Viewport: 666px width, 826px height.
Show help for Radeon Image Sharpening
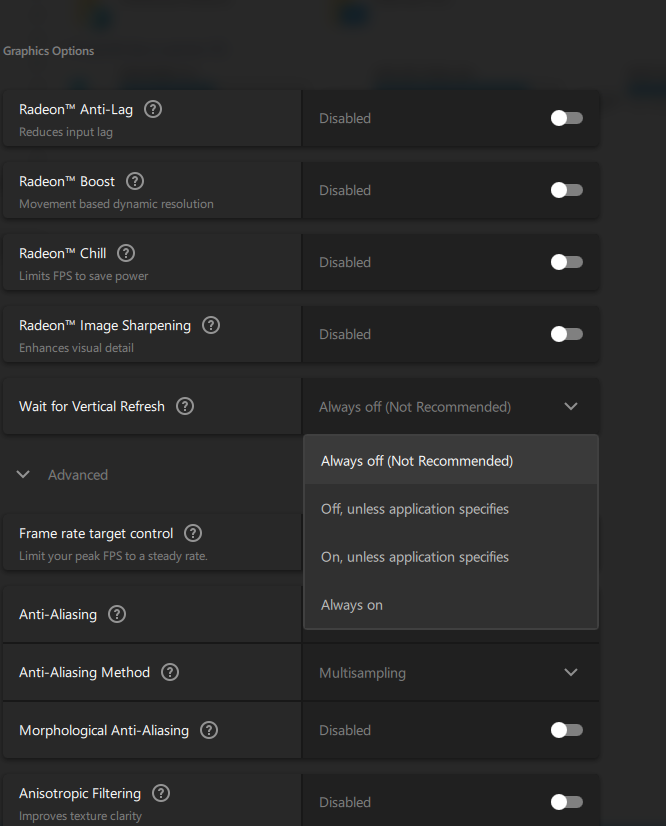[x=211, y=325]
